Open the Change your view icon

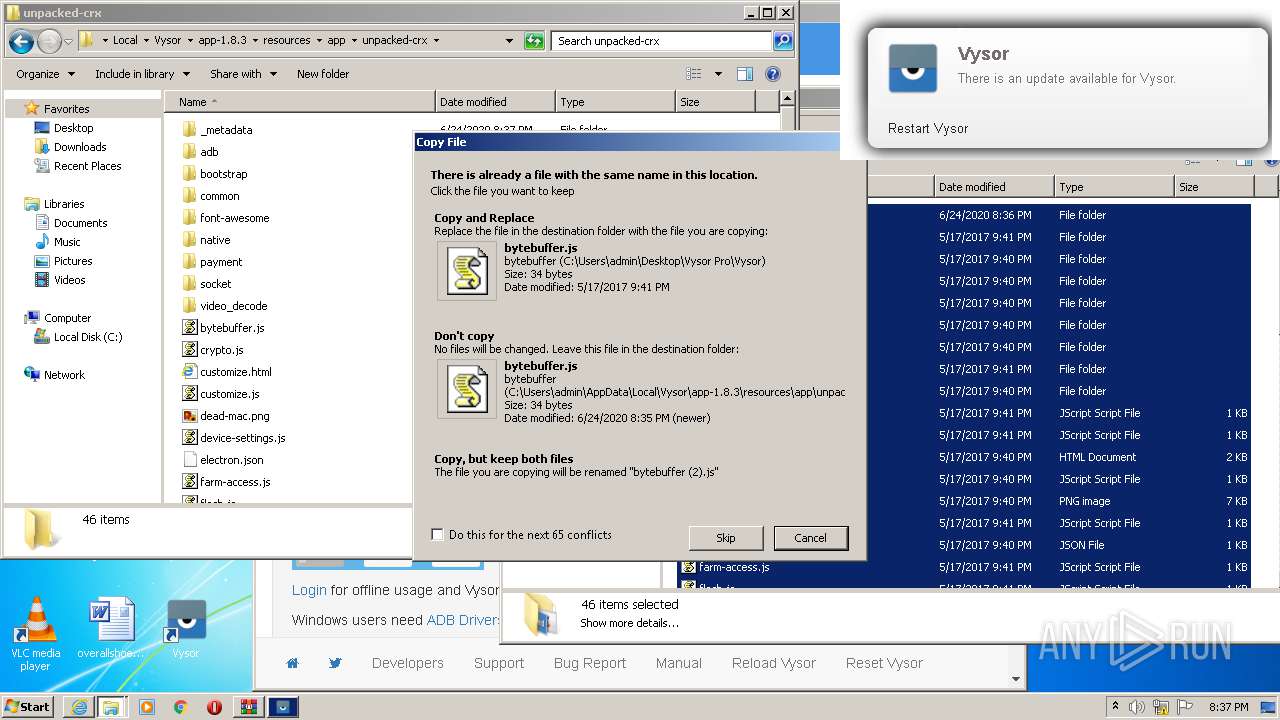coord(694,74)
